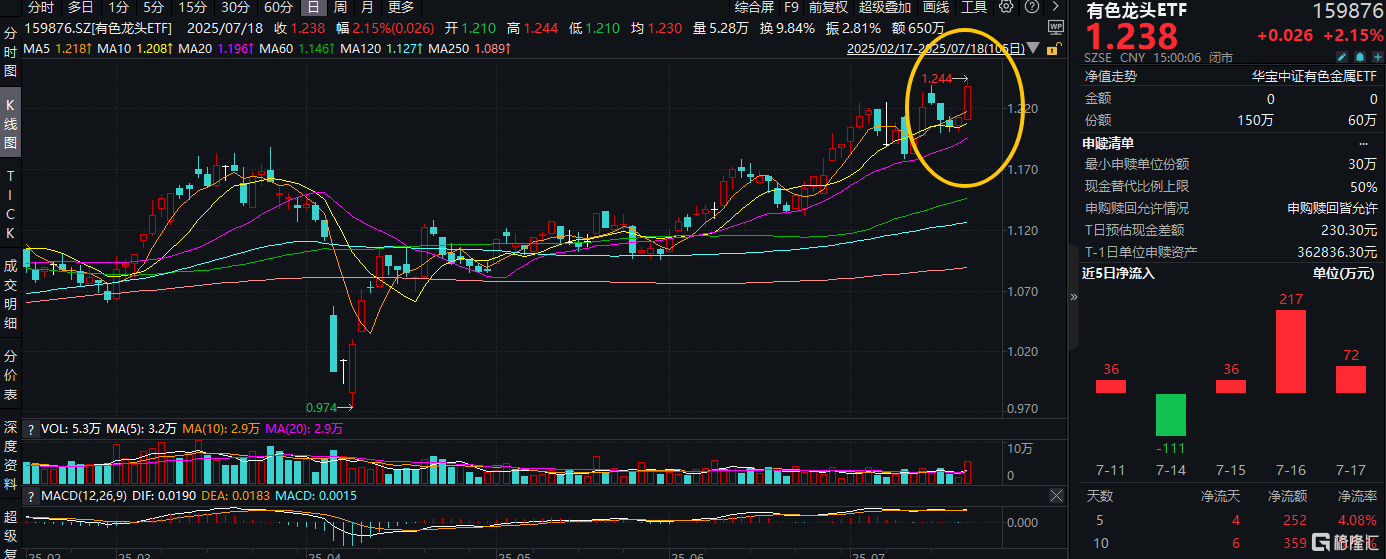
Task: Click 有色龙头ETF name in right panel
Action: click(x=1137, y=10)
